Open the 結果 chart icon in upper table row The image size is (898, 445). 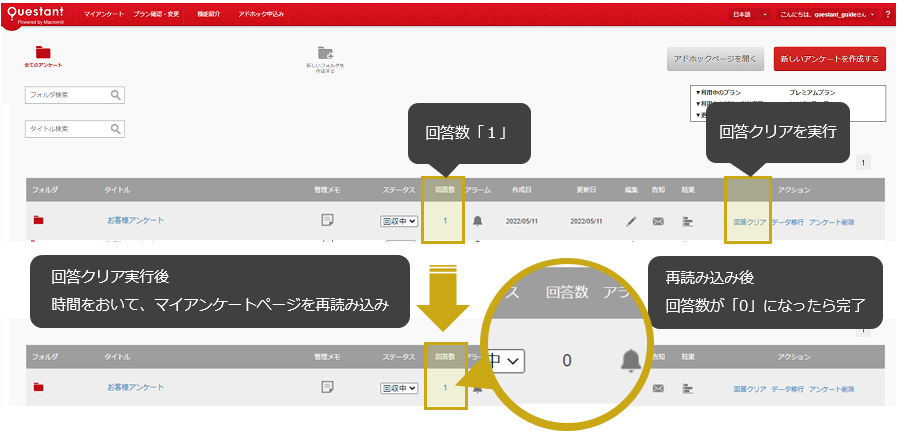point(687,221)
